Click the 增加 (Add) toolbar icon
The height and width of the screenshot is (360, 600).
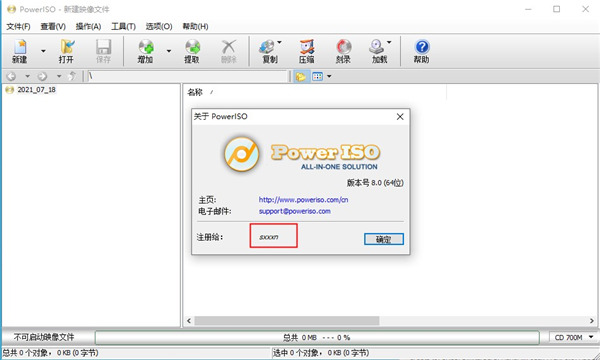(145, 51)
